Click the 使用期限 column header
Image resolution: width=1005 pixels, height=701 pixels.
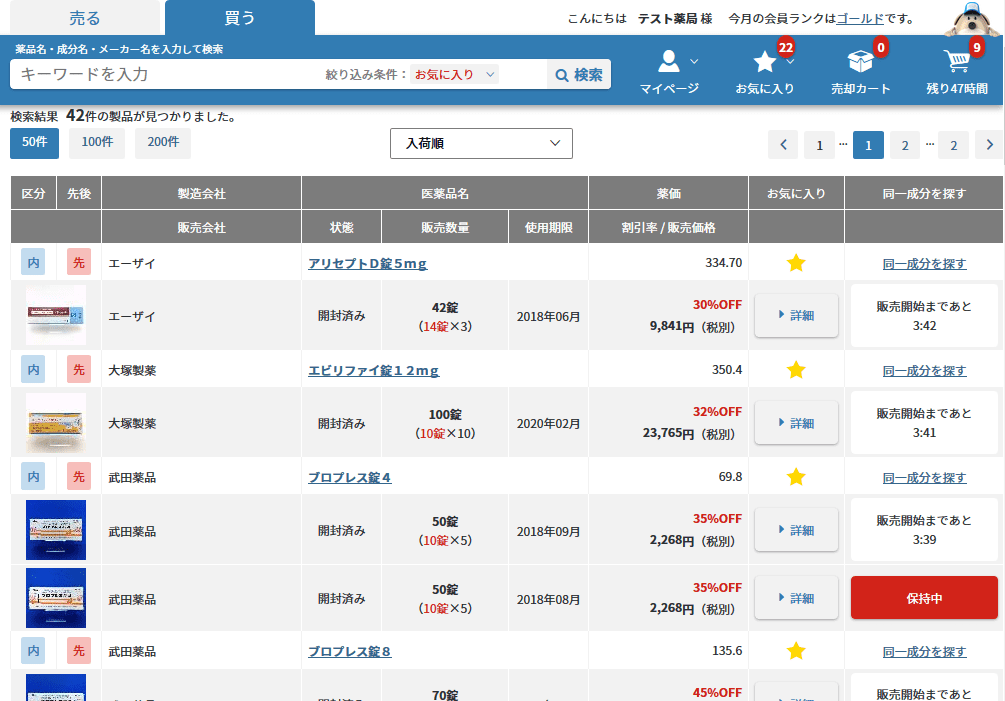click(x=549, y=227)
